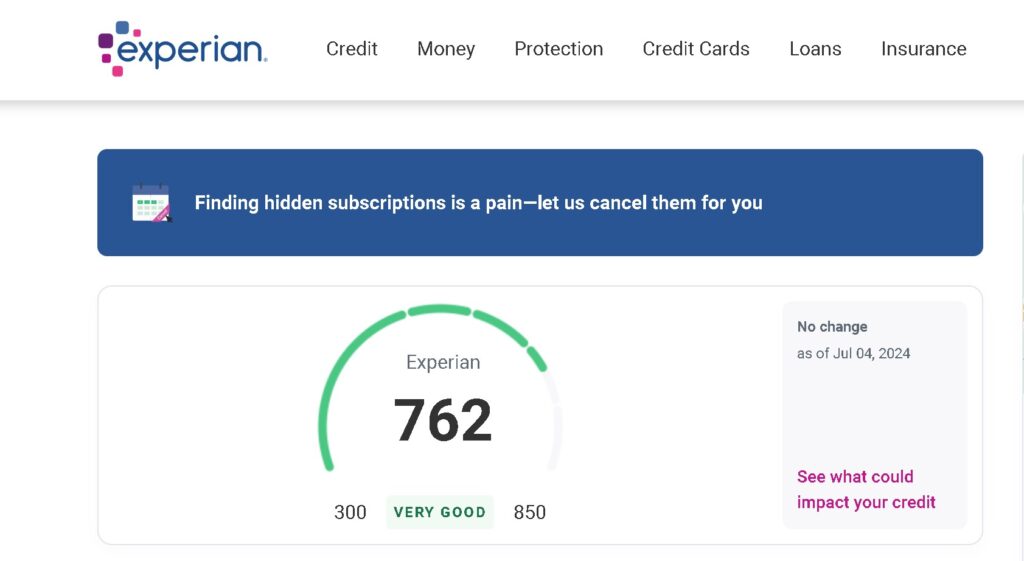Click the 850 maximum score label
Screen dimensions: 1024x561
click(x=530, y=512)
